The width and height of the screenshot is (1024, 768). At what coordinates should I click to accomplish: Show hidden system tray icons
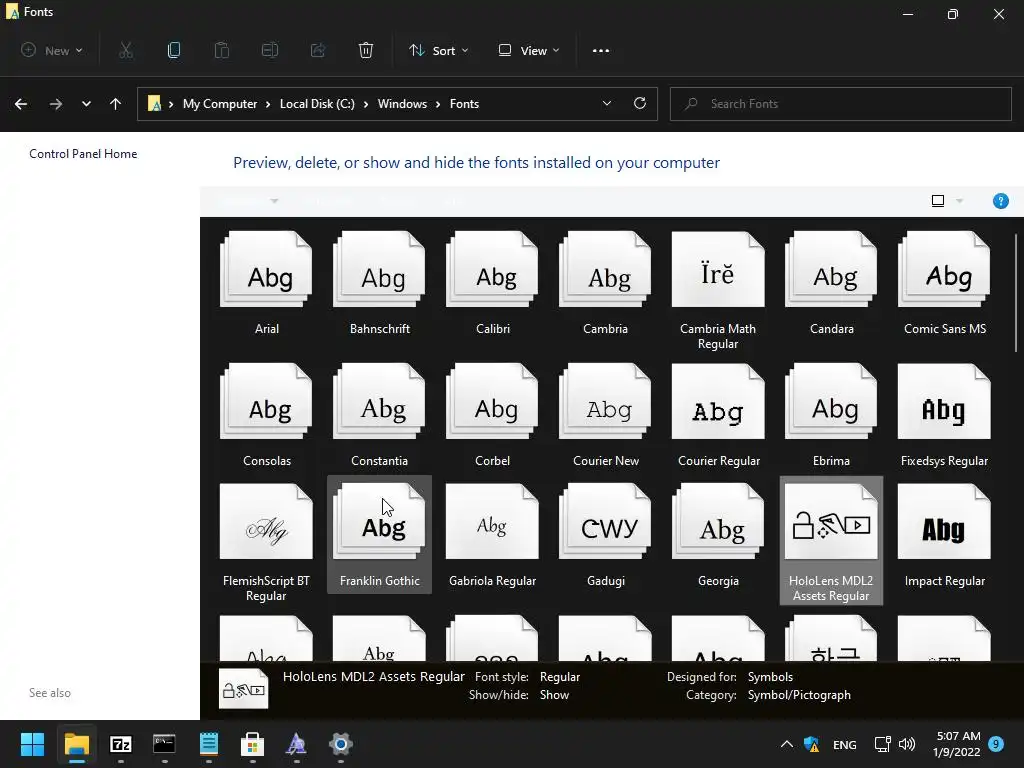(787, 744)
